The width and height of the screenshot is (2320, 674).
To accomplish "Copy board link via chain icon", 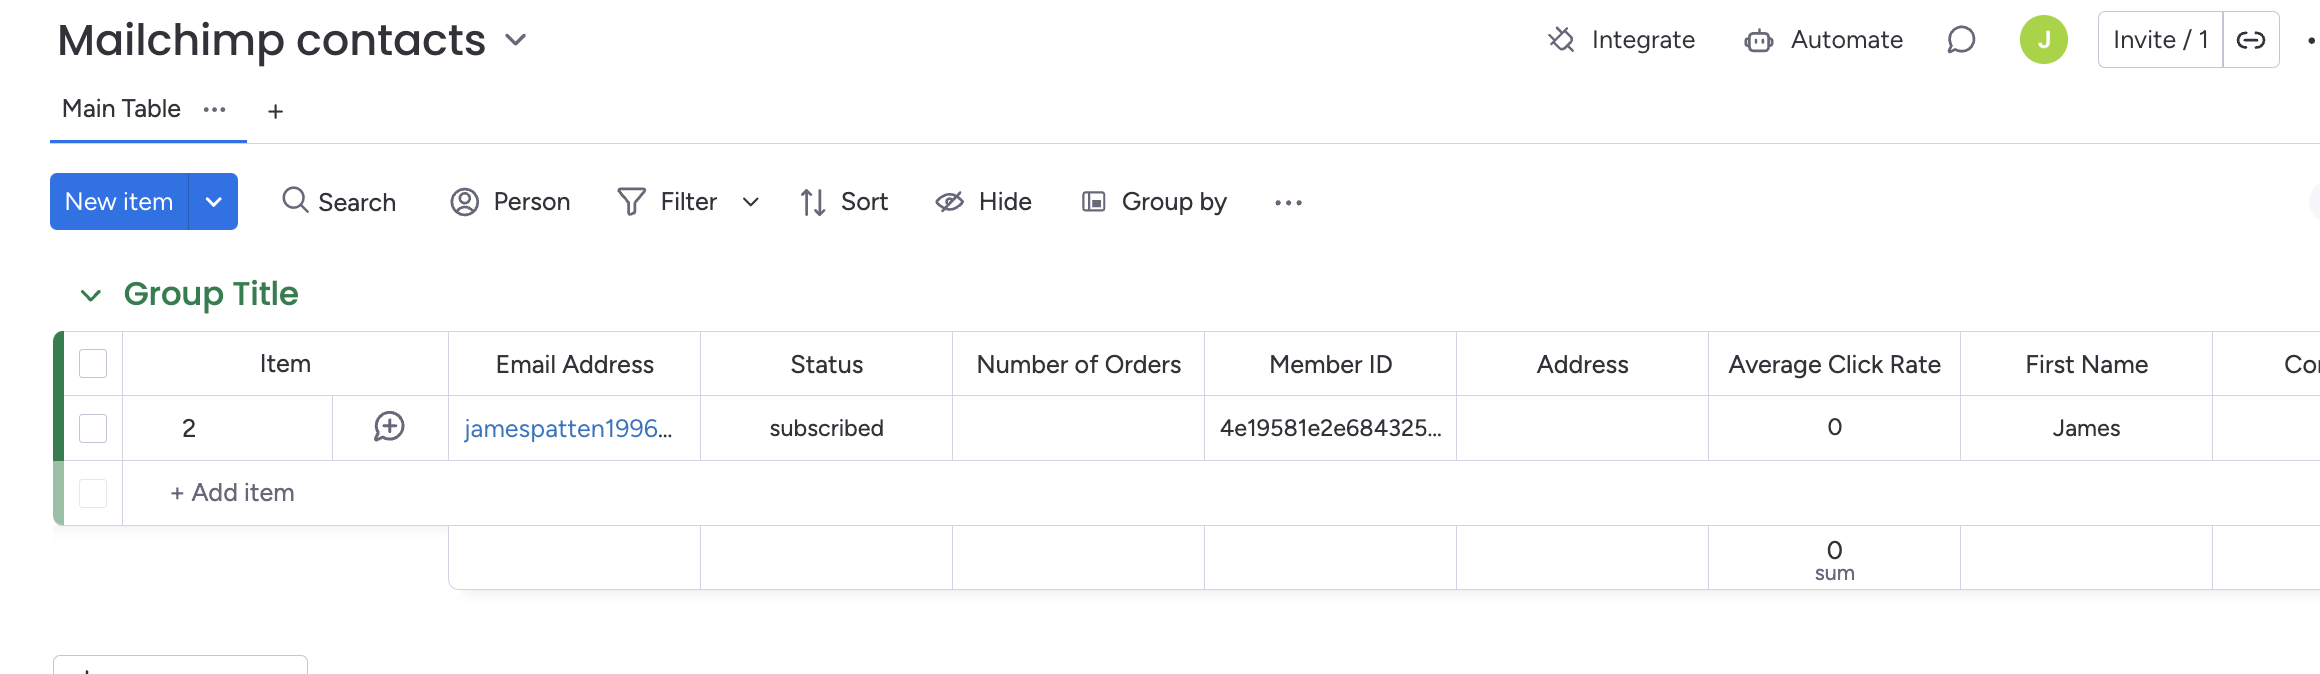I will coord(2251,40).
